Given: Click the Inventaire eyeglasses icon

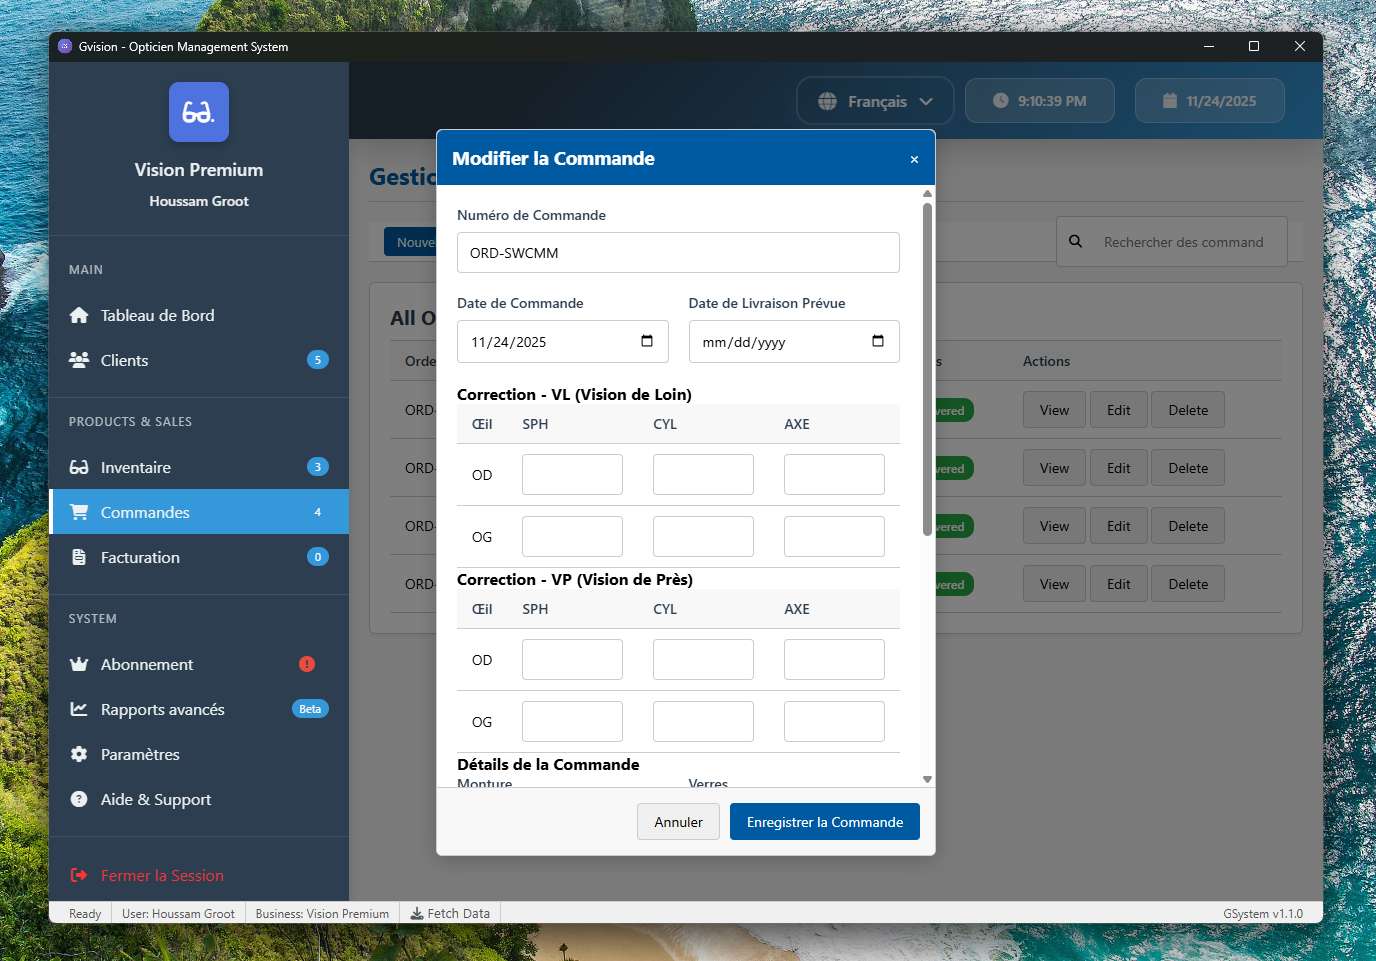Looking at the screenshot, I should tap(79, 467).
